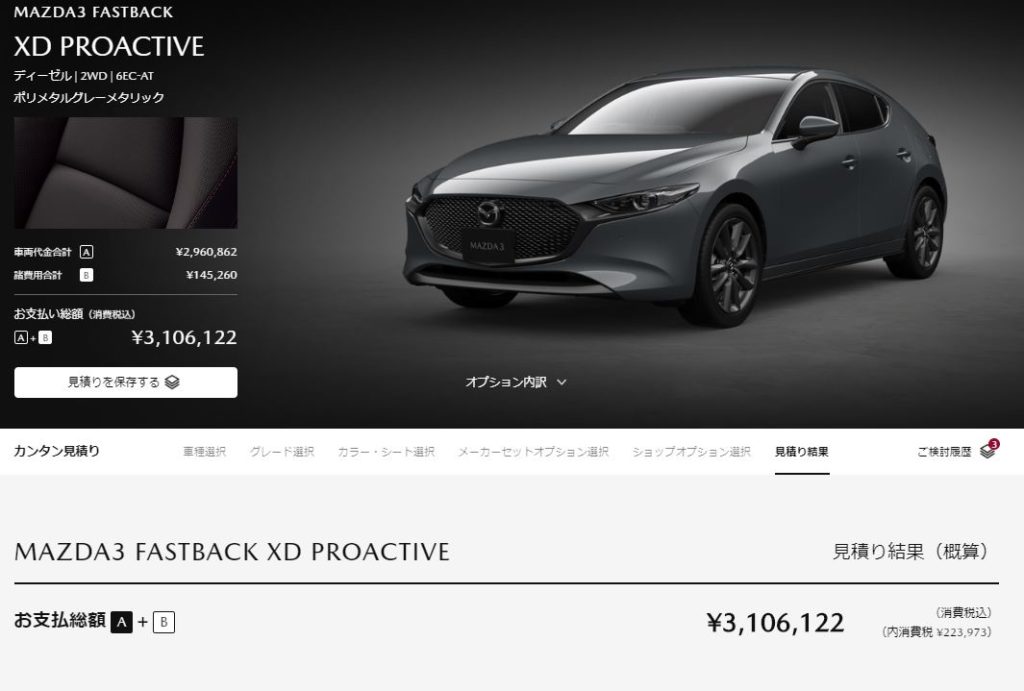Click the layers icon on save estimate button
Image resolution: width=1024 pixels, height=691 pixels.
click(x=172, y=382)
